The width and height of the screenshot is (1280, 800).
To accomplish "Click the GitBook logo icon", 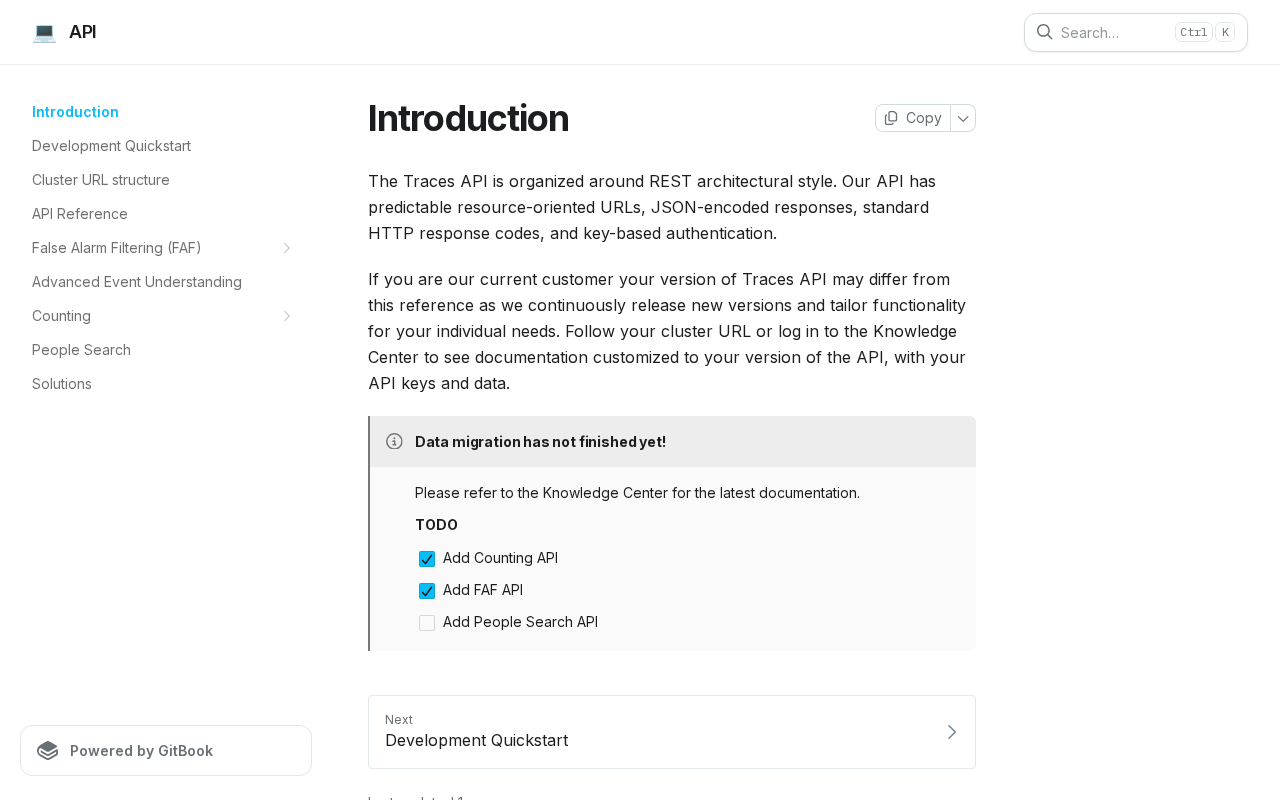I will tap(48, 751).
